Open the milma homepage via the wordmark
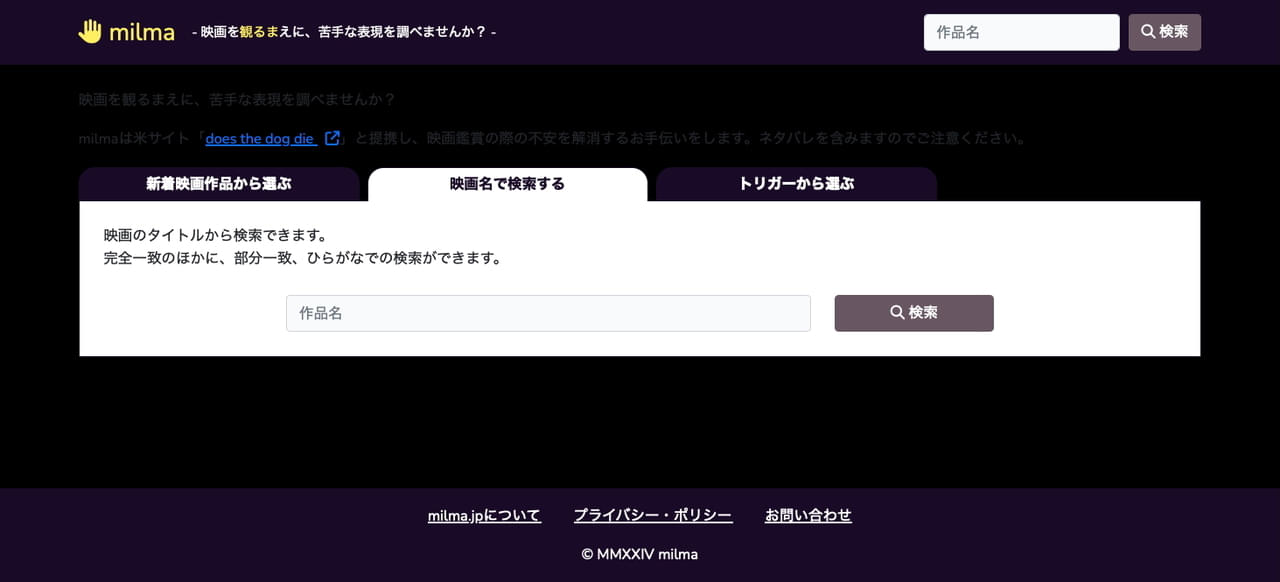The image size is (1280, 582). click(138, 31)
